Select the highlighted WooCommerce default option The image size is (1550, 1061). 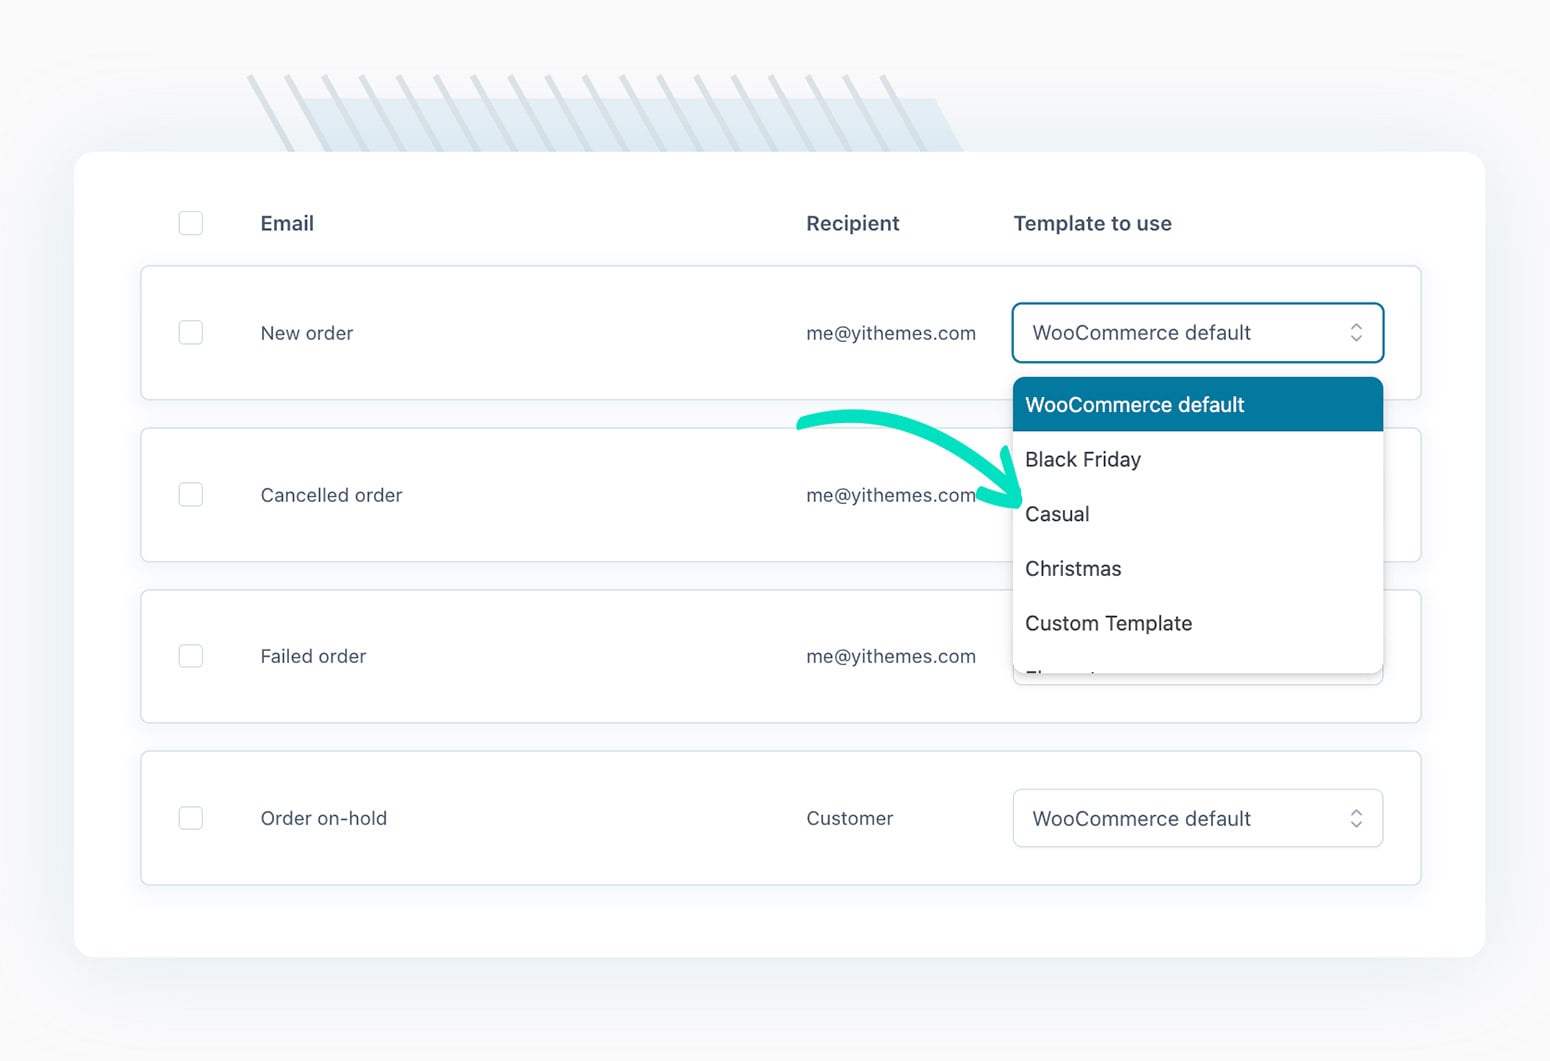click(1135, 404)
